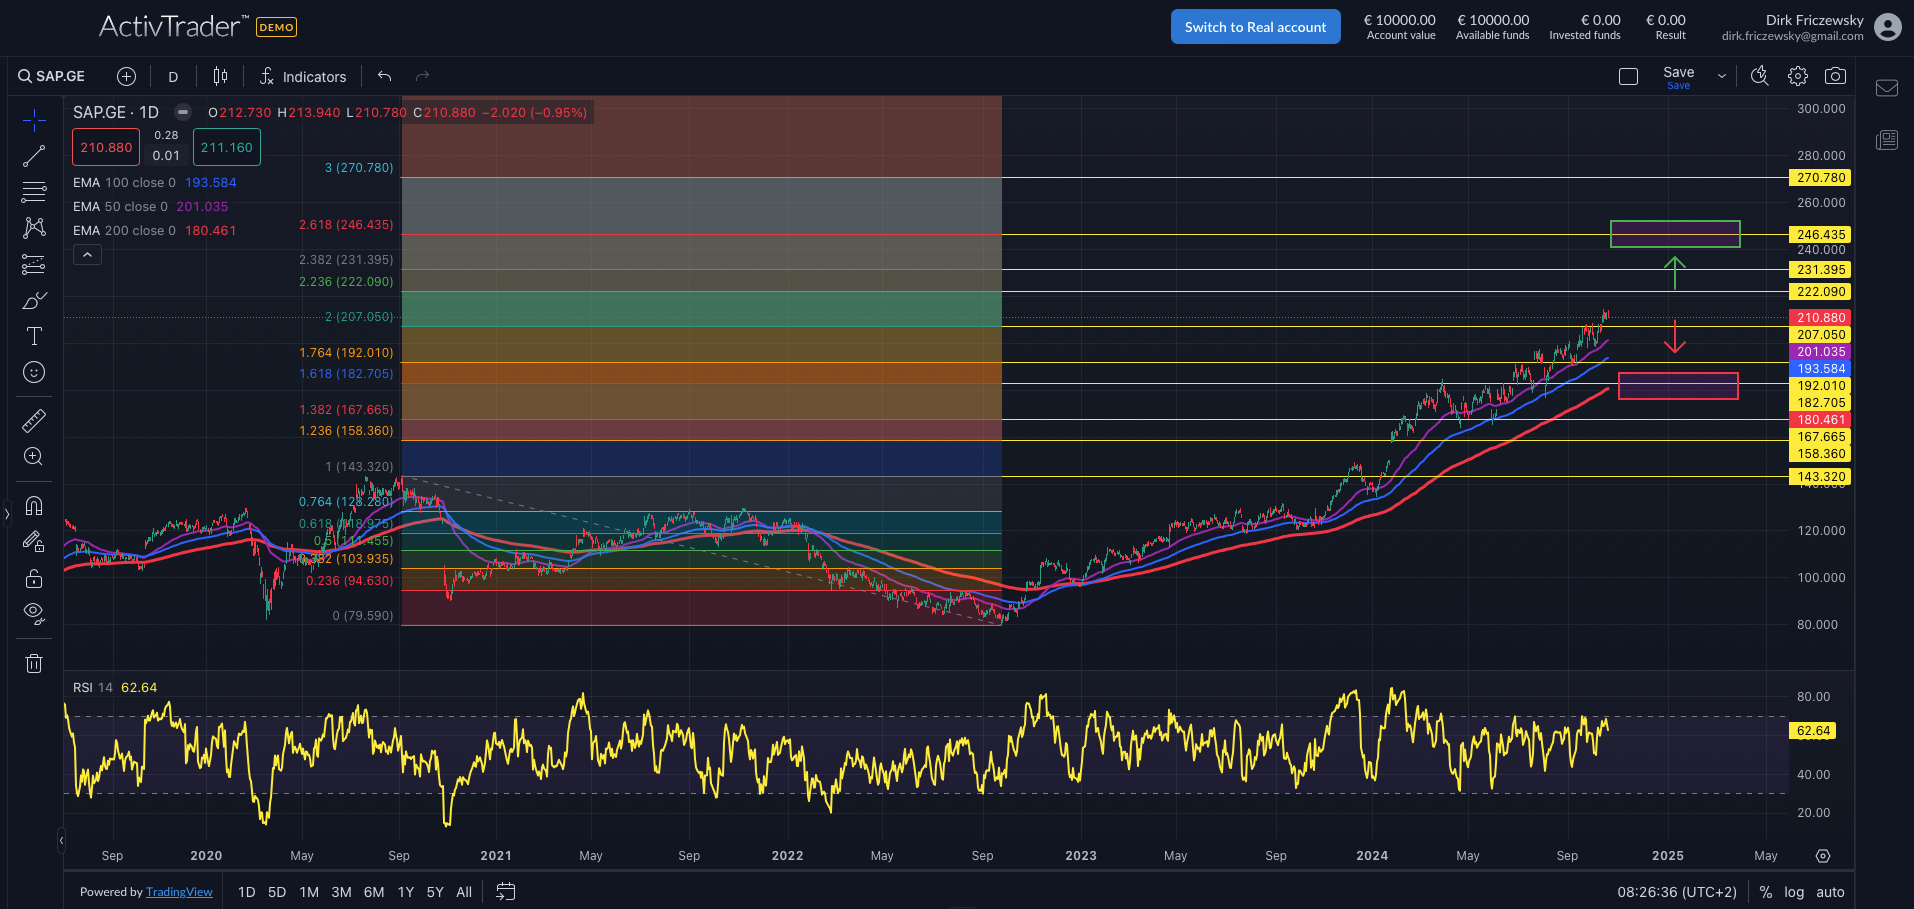Open chart settings gear icon
The image size is (1914, 909).
click(1798, 76)
